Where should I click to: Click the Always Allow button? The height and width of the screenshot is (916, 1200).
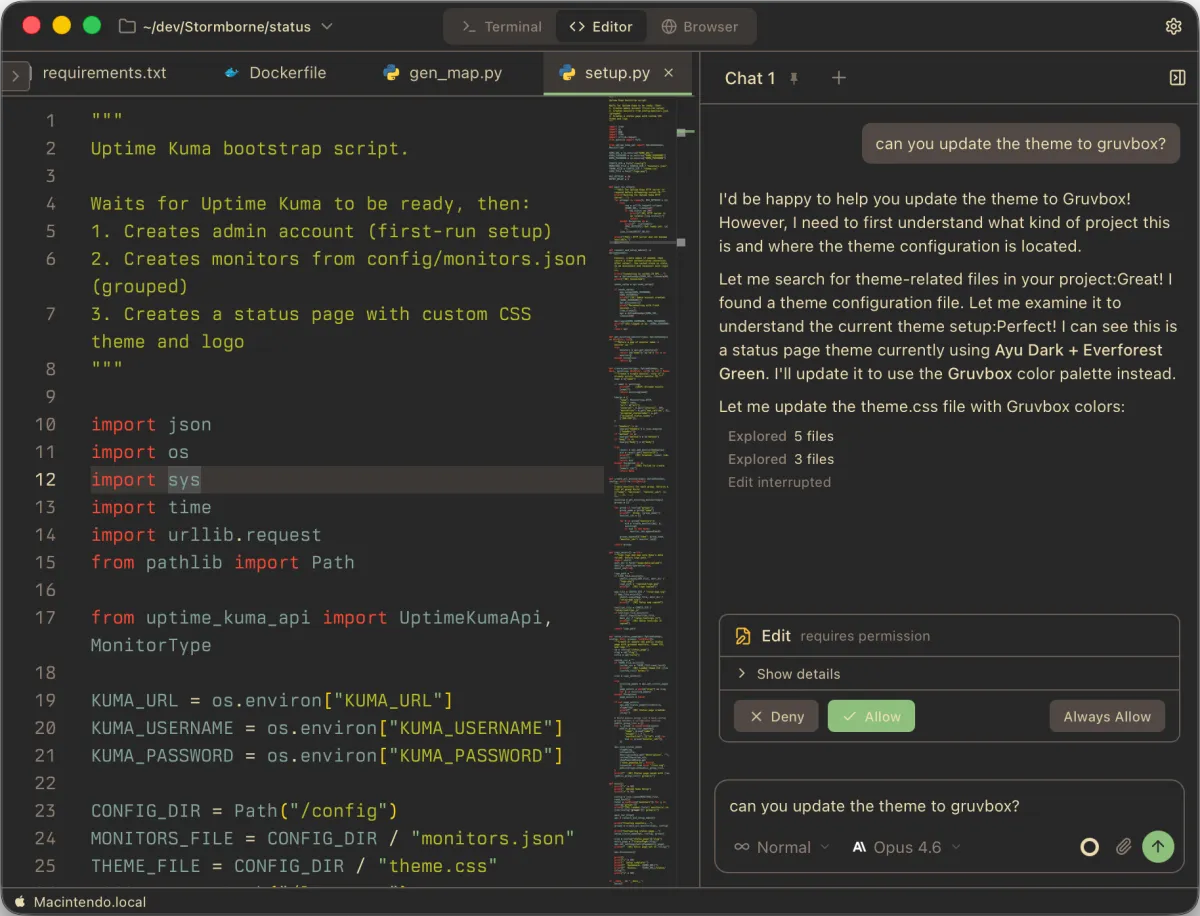coord(1107,716)
